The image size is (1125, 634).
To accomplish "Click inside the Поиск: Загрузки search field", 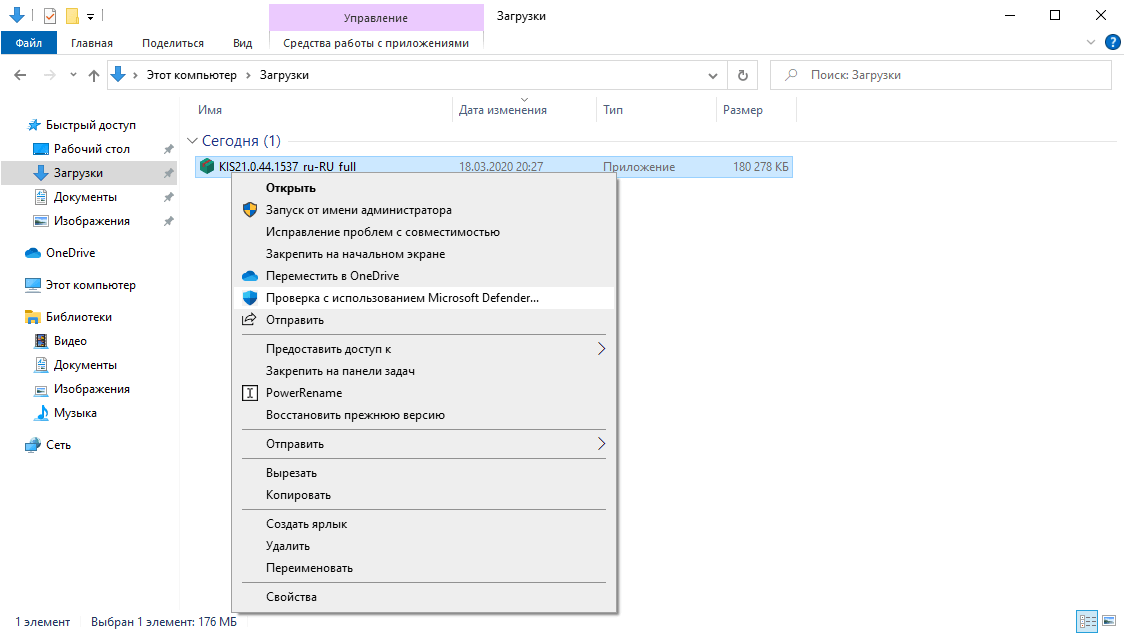I will click(x=940, y=74).
